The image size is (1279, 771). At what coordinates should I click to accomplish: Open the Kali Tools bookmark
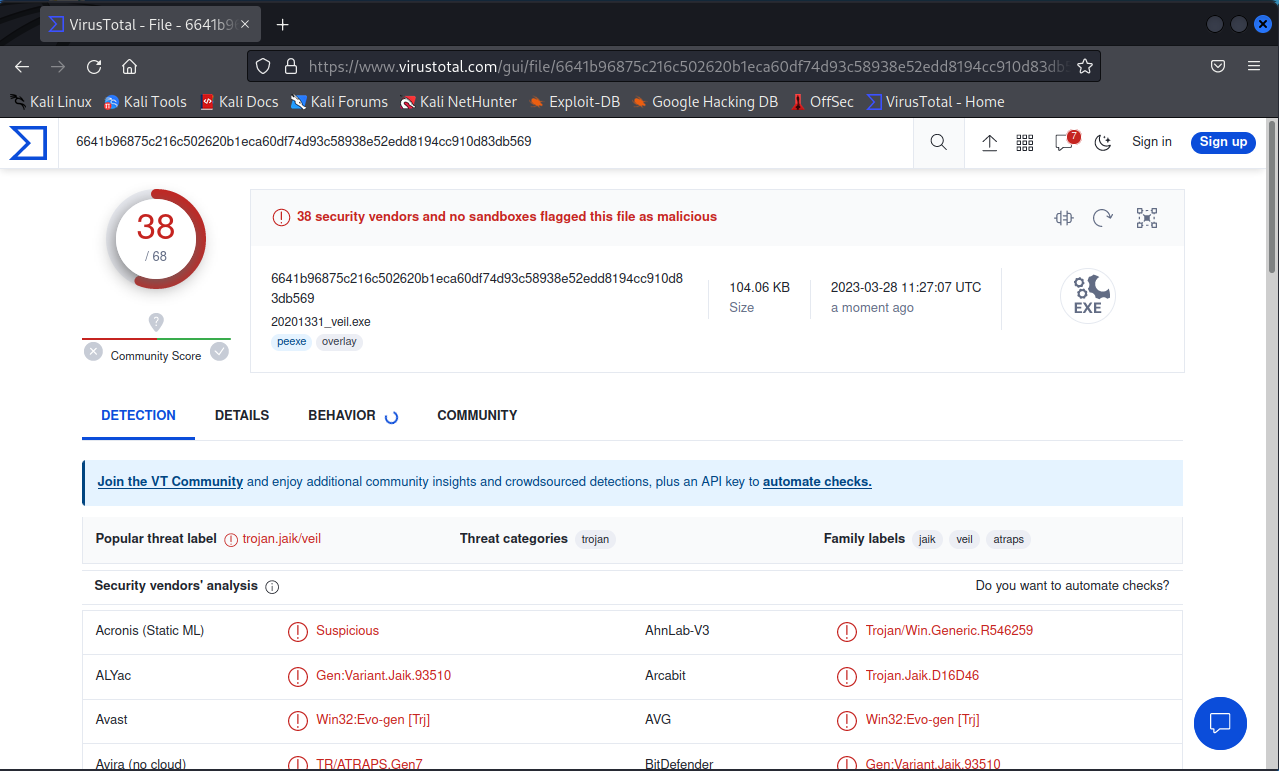pyautogui.click(x=145, y=102)
